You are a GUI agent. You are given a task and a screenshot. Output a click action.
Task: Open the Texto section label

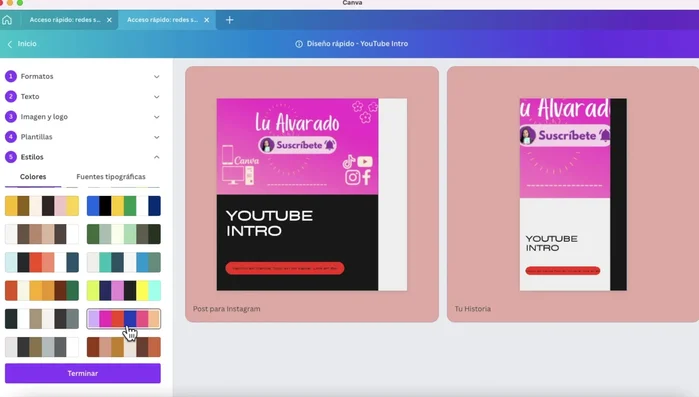(x=30, y=96)
